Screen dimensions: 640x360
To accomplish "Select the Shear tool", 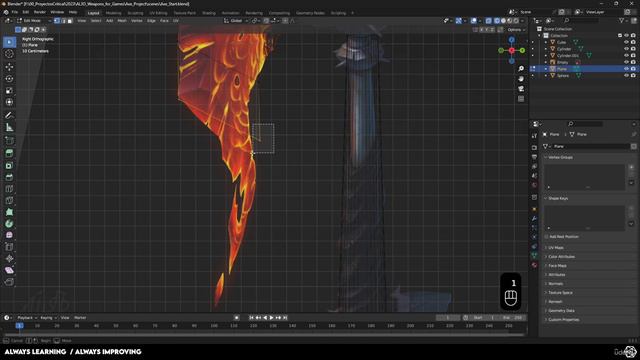I will click(x=9, y=270).
